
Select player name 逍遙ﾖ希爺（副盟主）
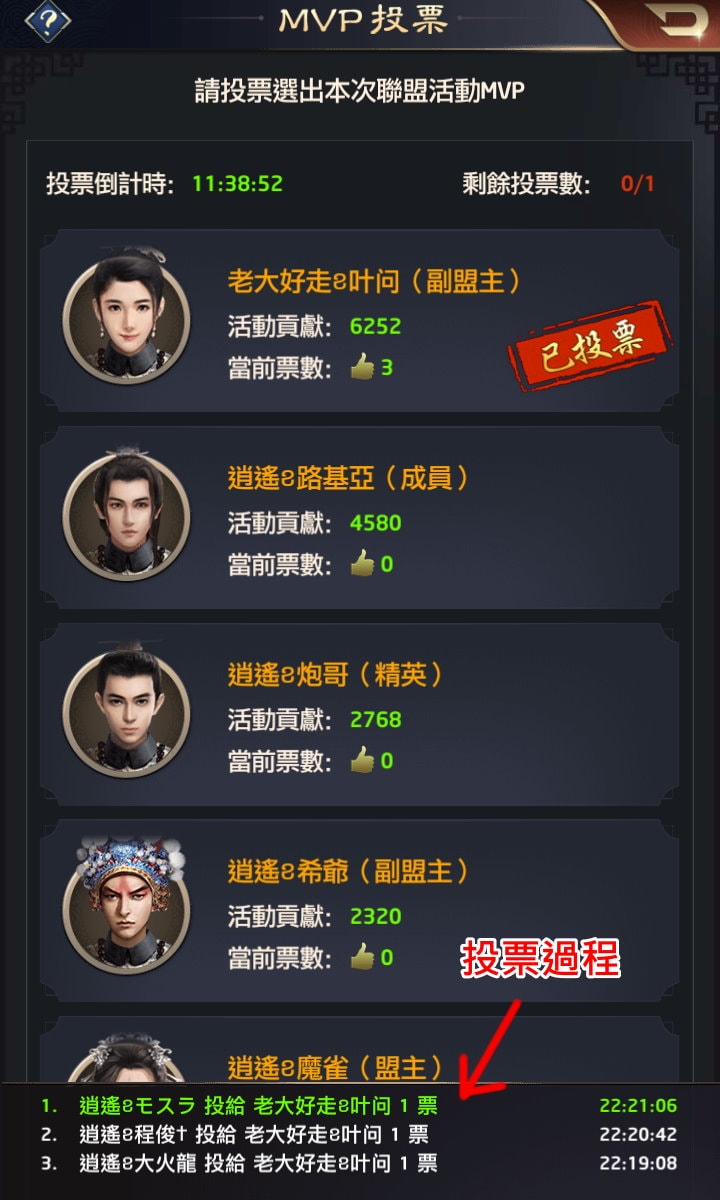(349, 872)
